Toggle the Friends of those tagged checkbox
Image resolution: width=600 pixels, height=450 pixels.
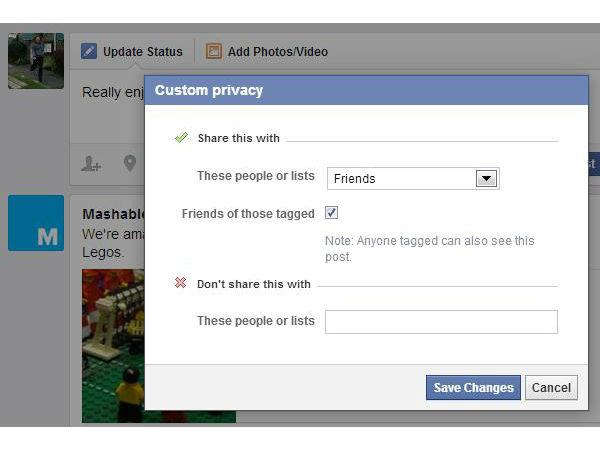pyautogui.click(x=331, y=212)
